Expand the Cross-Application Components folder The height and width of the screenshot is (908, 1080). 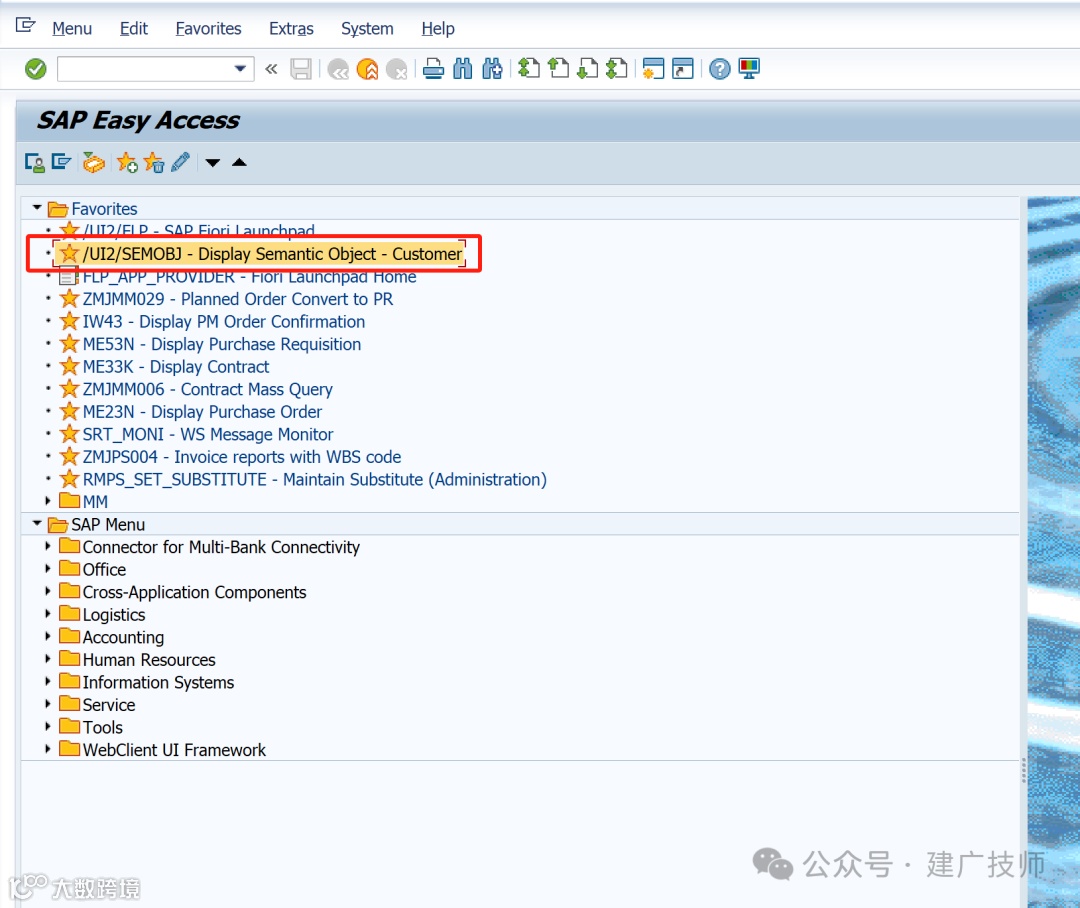48,591
